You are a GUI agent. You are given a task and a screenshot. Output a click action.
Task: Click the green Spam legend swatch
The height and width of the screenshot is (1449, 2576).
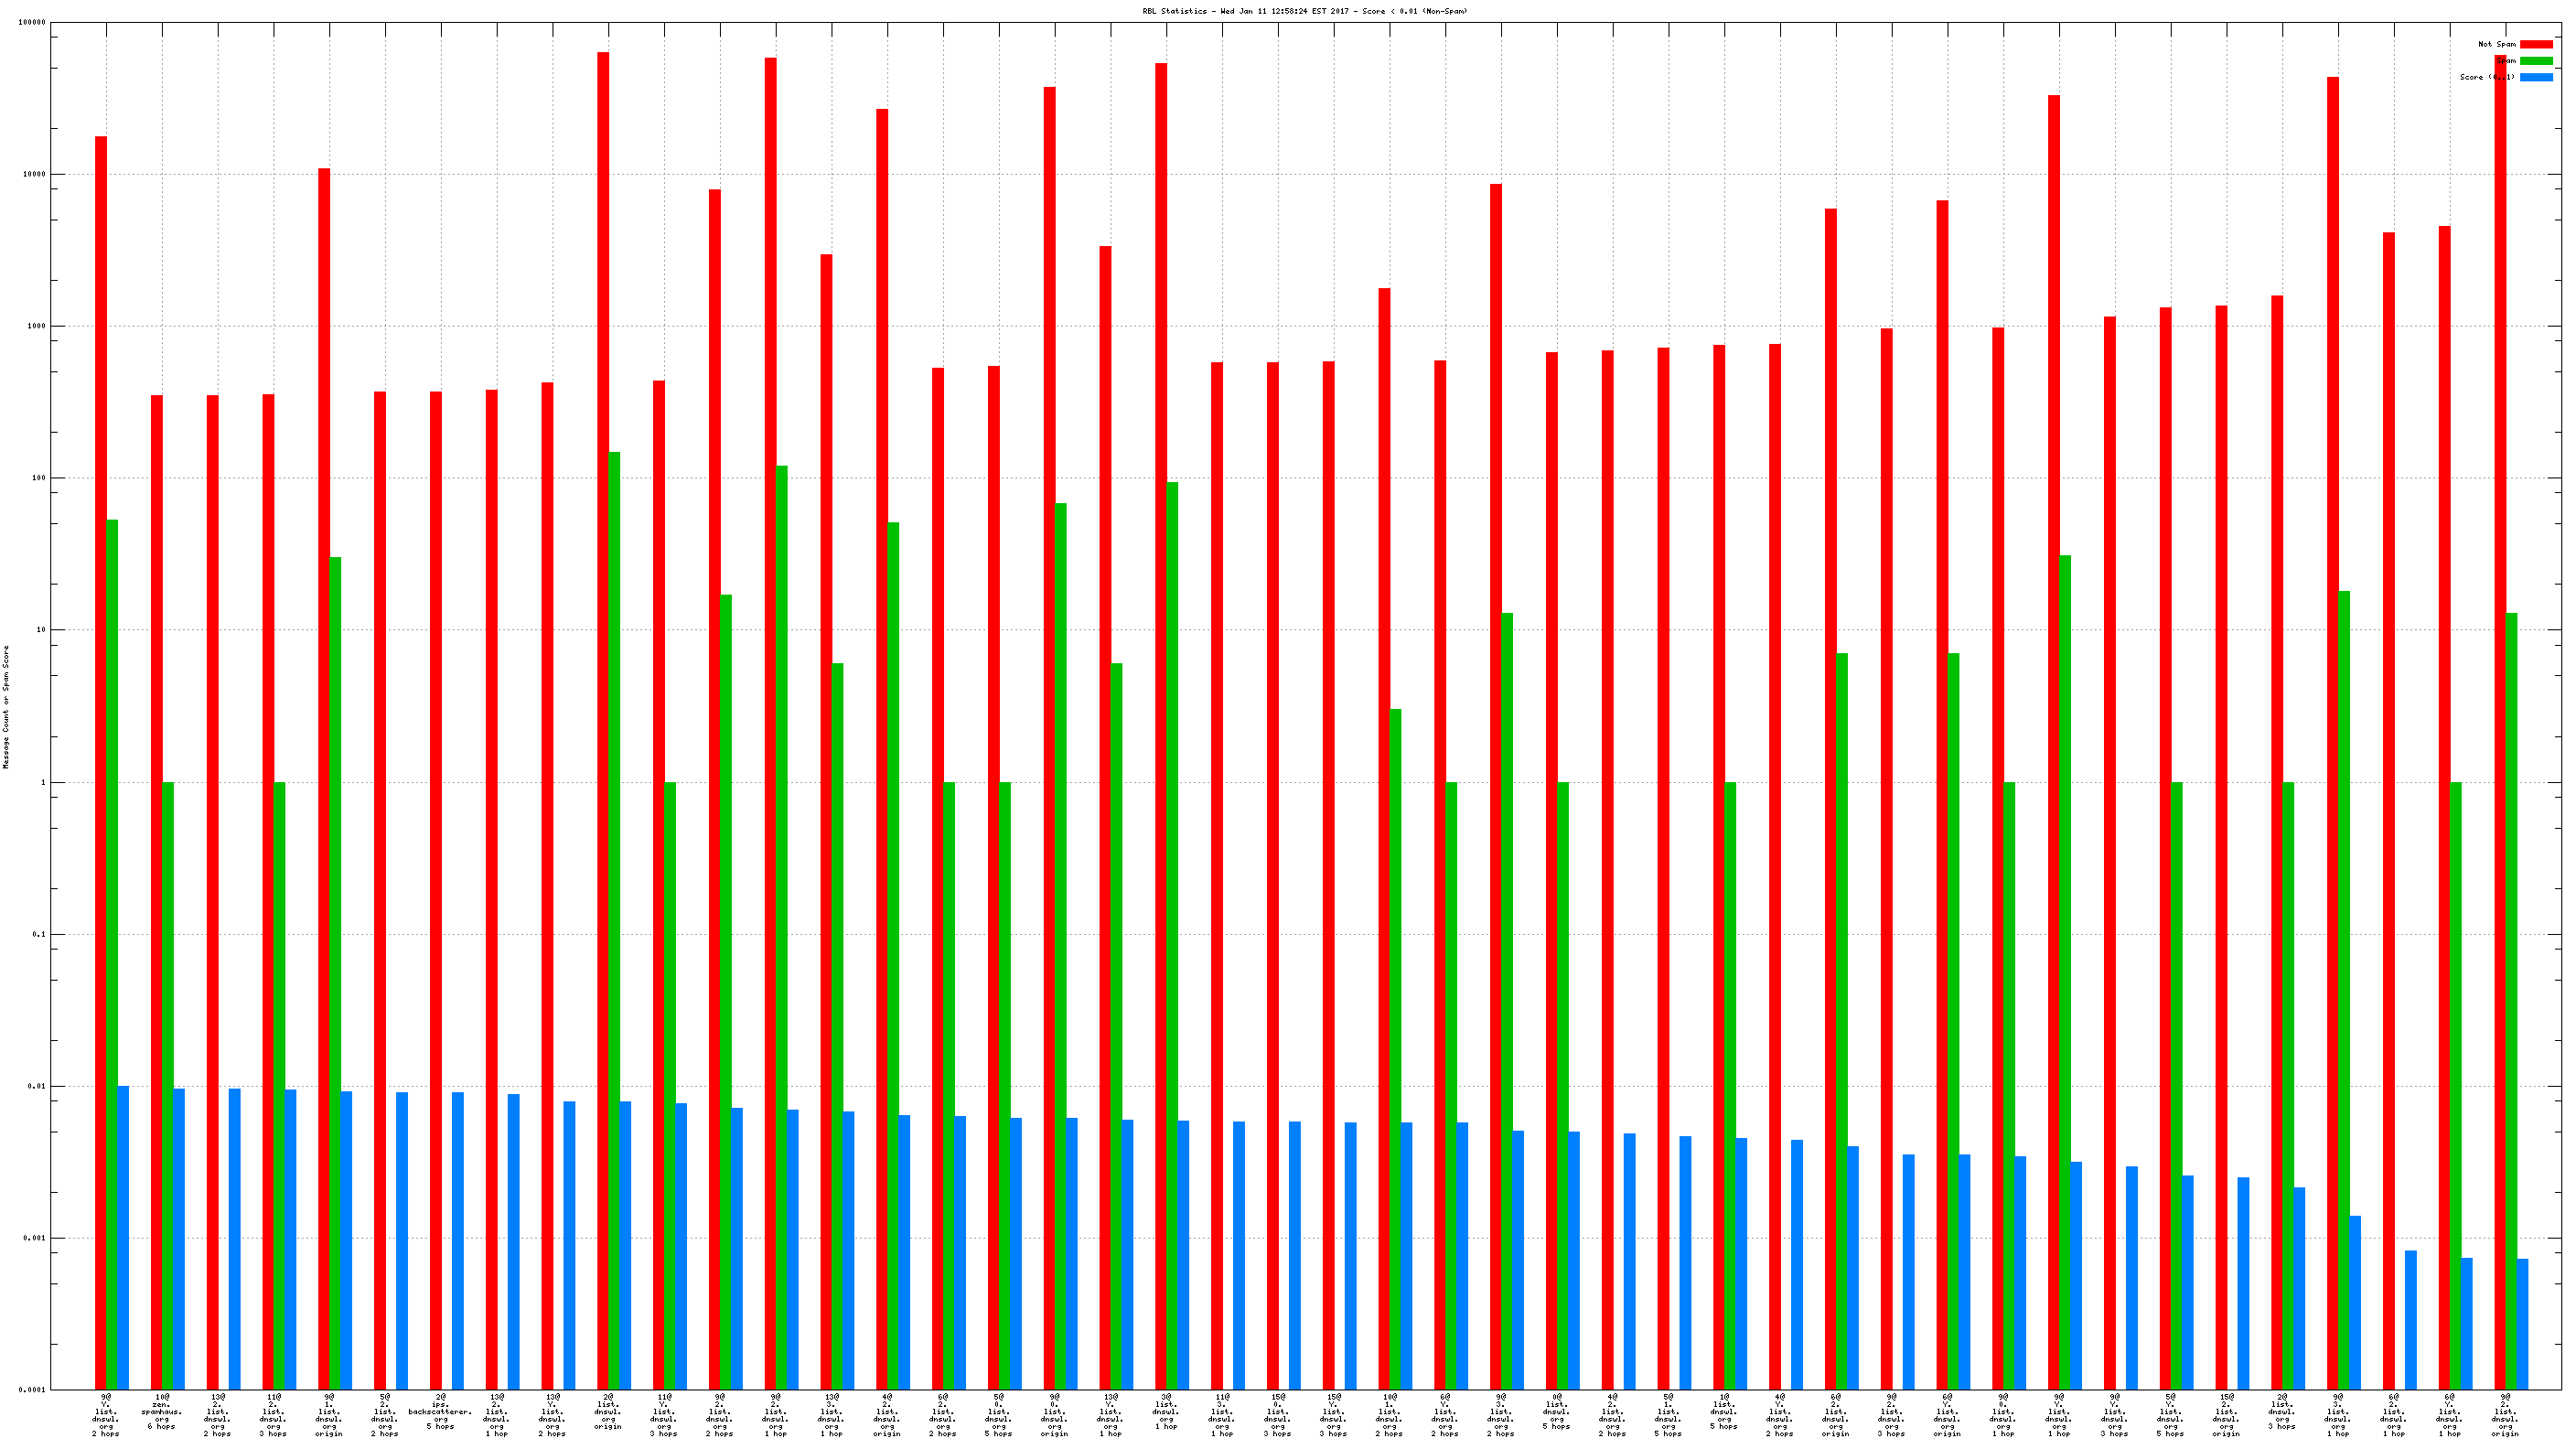[2535, 61]
